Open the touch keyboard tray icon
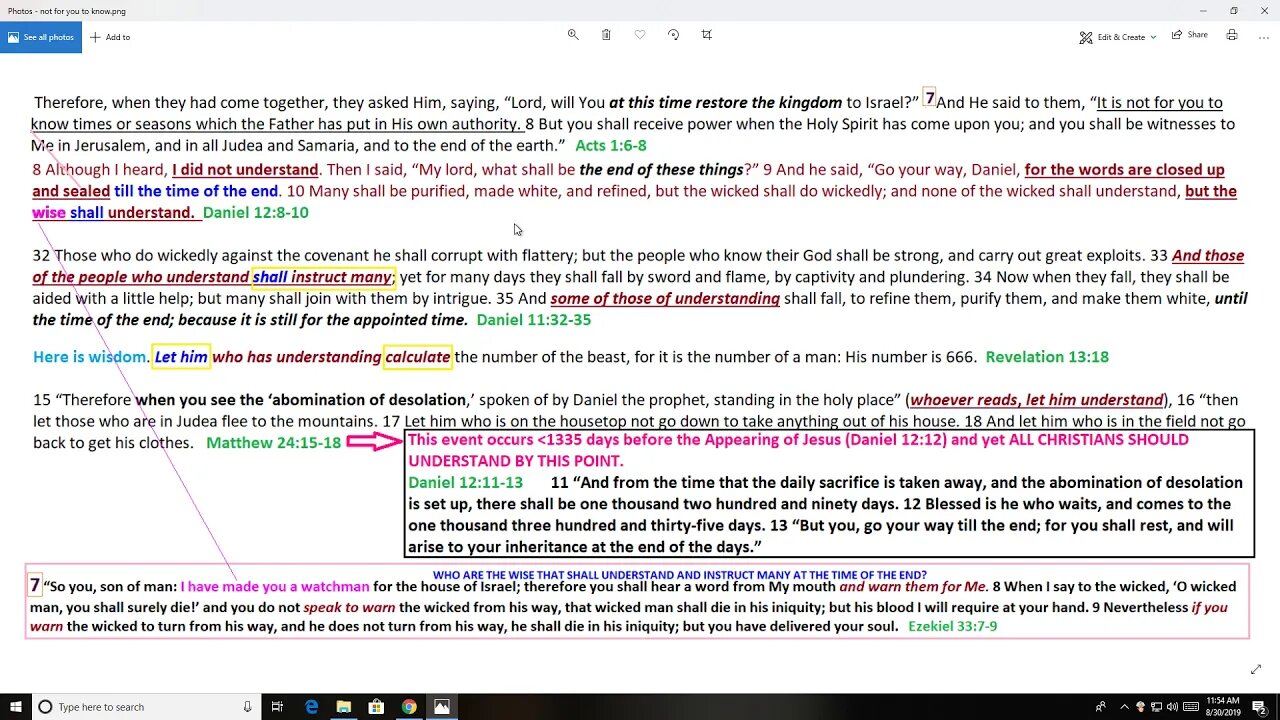Screen dimensions: 1280x720 (1190, 707)
